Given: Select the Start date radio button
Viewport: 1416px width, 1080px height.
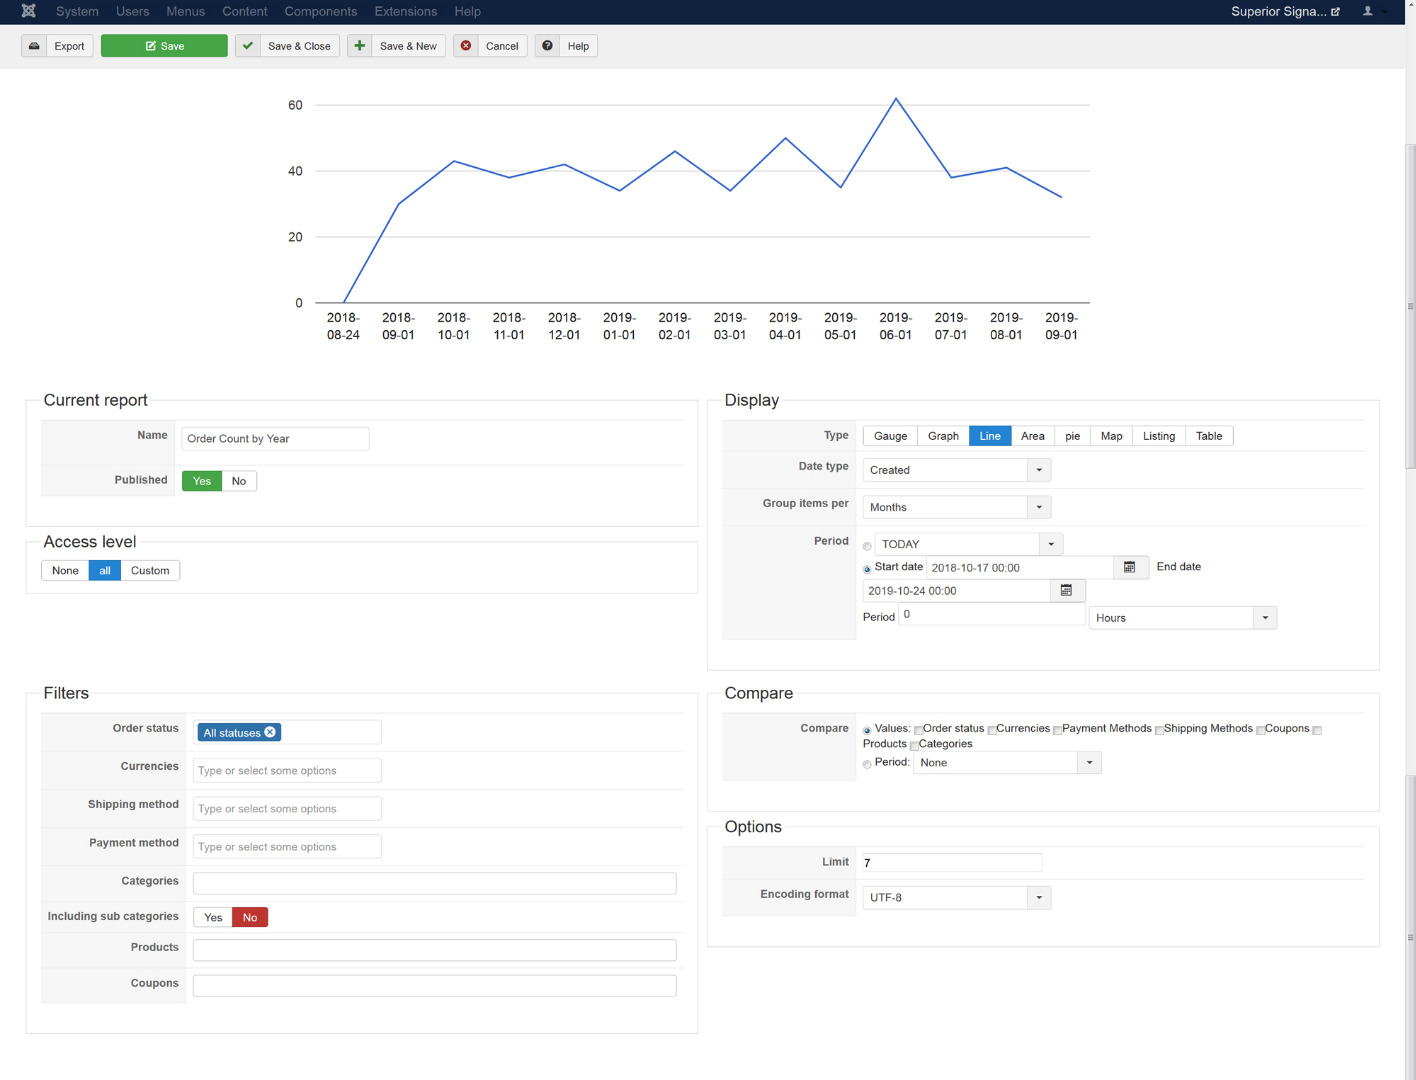Looking at the screenshot, I should click(x=867, y=569).
